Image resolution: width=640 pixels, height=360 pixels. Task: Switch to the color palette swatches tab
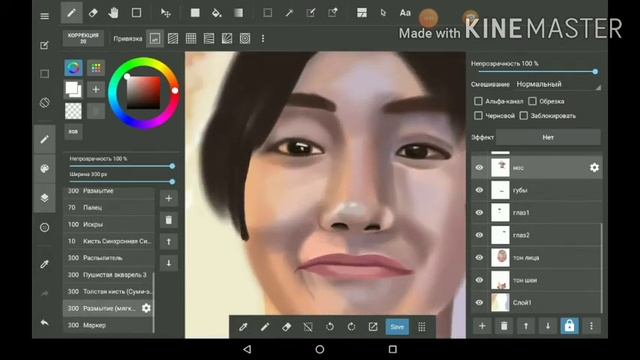coord(96,68)
